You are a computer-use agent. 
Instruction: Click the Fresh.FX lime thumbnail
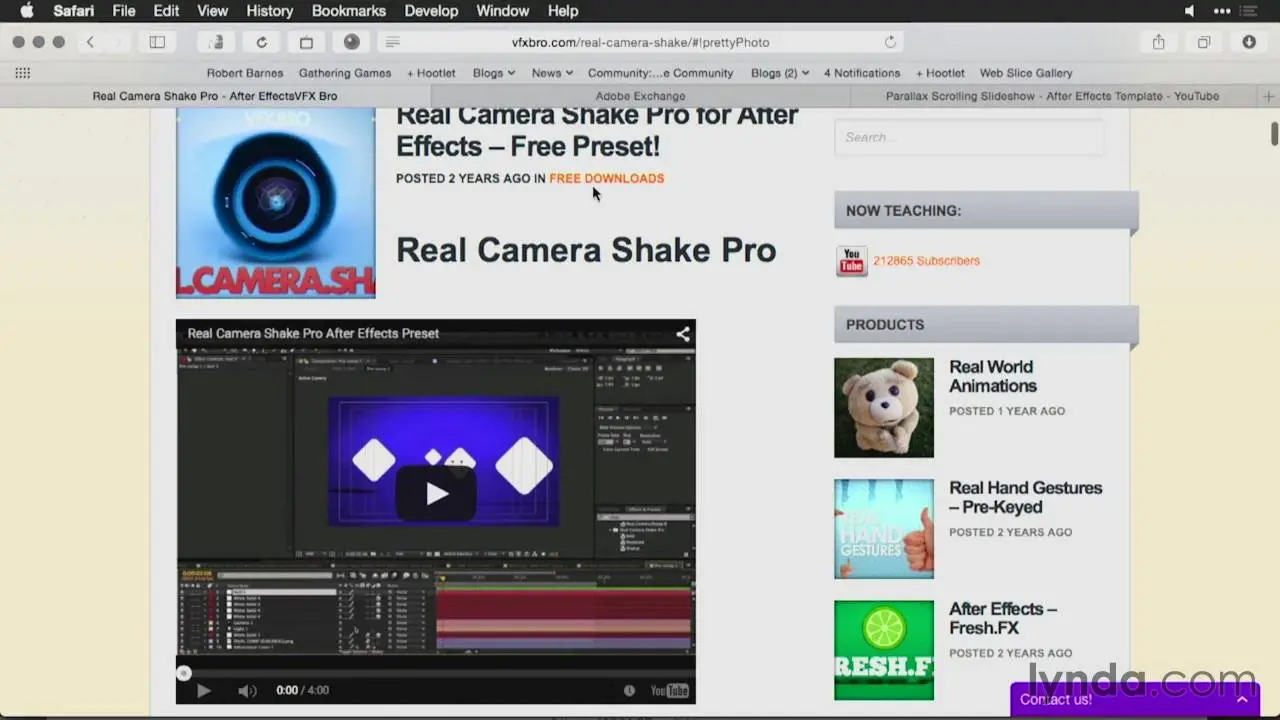tap(884, 650)
